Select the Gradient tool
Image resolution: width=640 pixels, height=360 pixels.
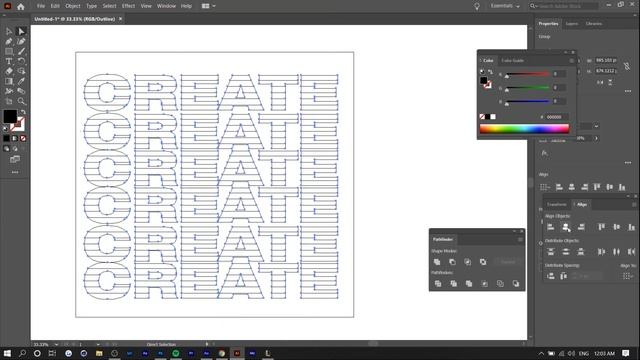pos(9,81)
